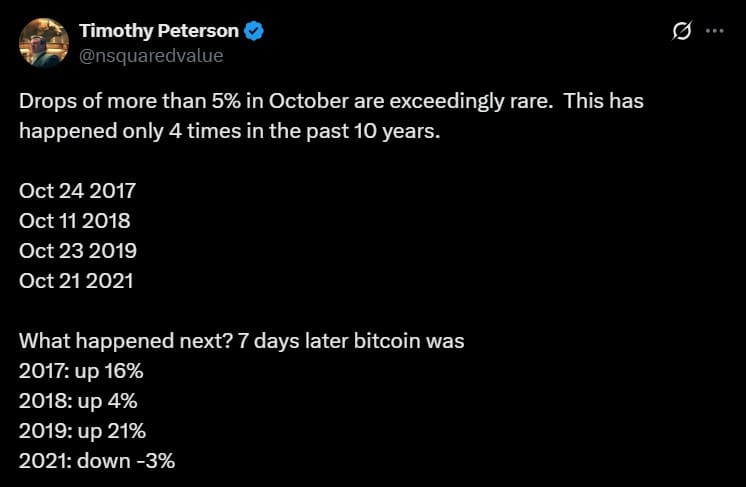This screenshot has height=487, width=746.
Task: Open the Grok explain-post icon
Action: pos(681,31)
